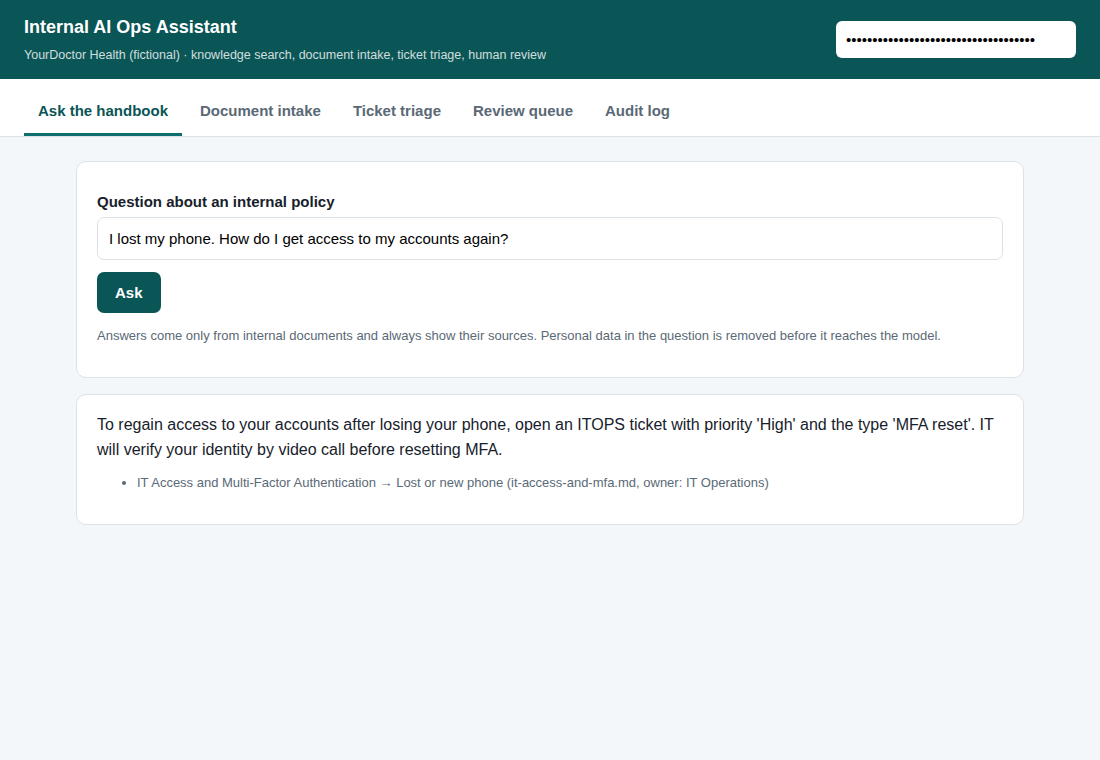
Task: Click the it-access-and-mfa.md source citation
Action: [x=452, y=483]
